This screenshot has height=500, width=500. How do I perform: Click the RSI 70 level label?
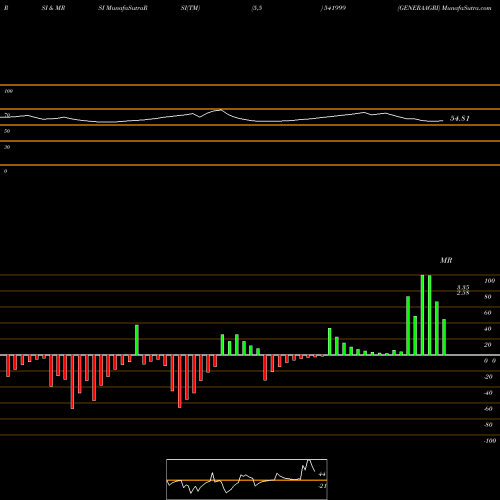pyautogui.click(x=7, y=115)
